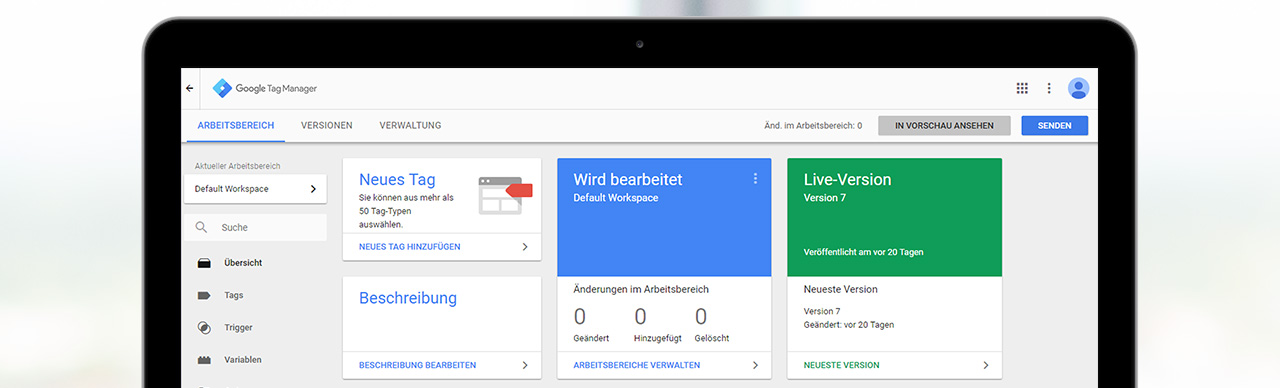Click Arbeitsbereiche verwalten link
Screen dimensions: 1280x388
637,365
